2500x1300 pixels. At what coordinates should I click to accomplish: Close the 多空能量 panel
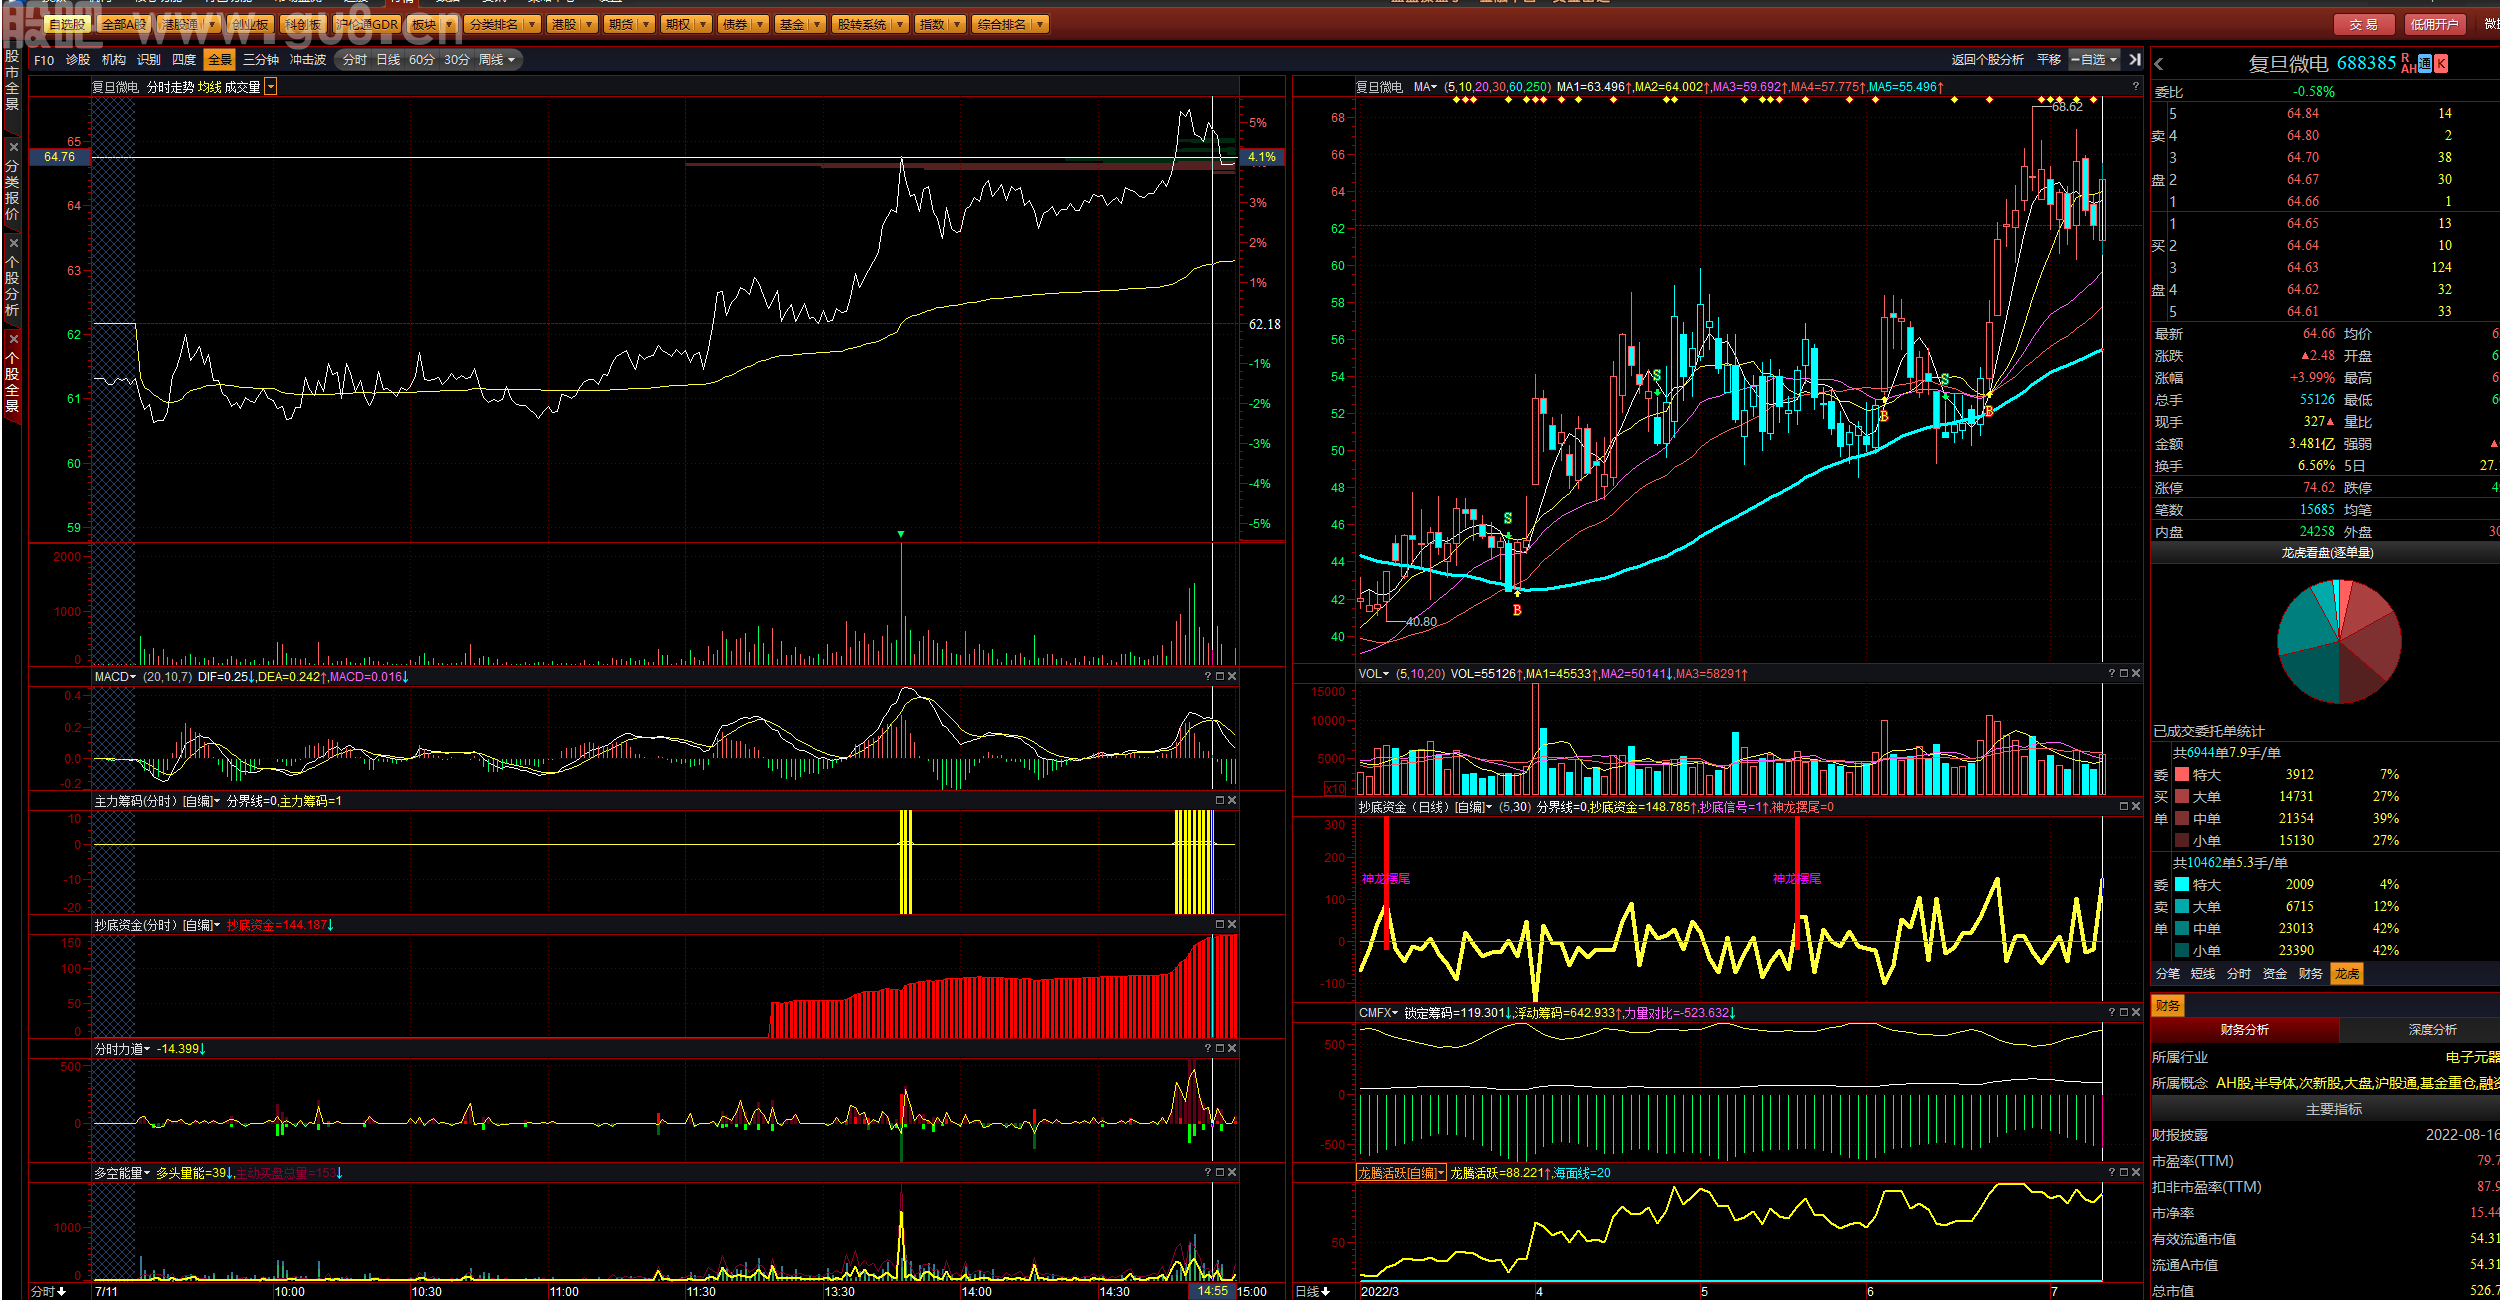[1232, 1173]
